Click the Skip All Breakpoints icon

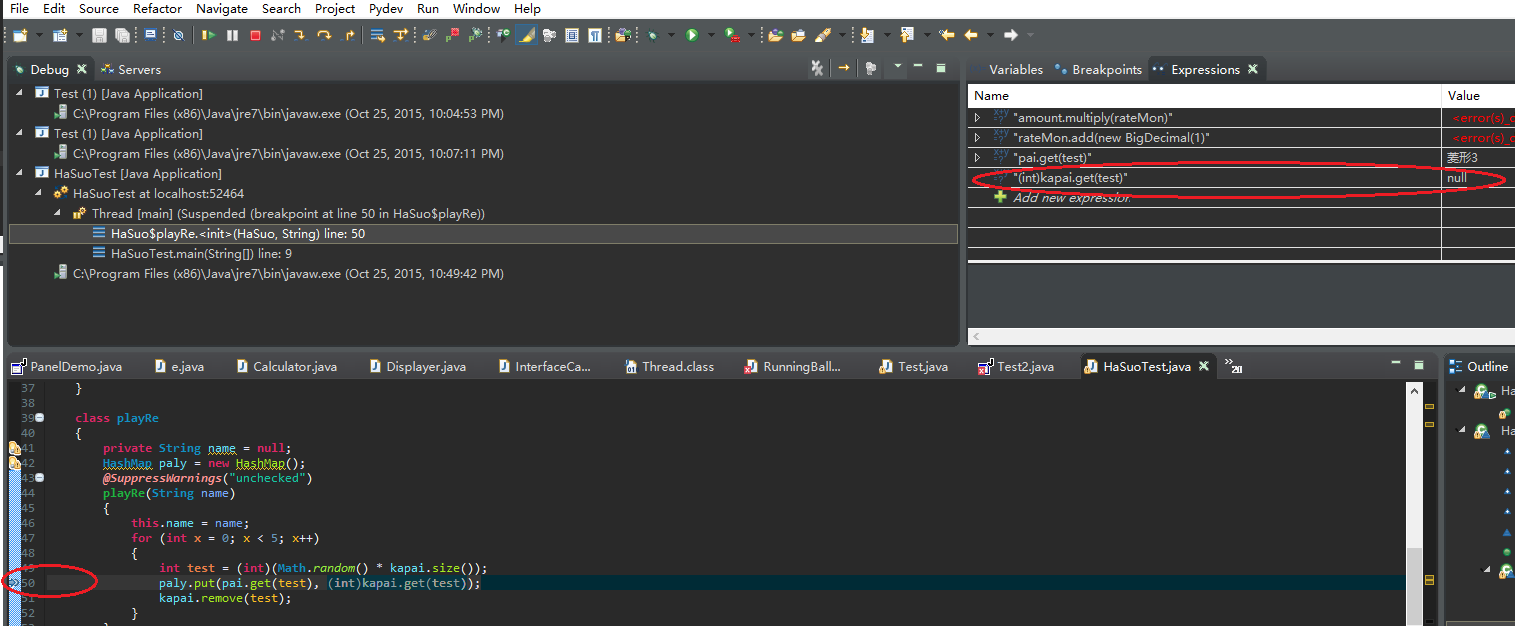point(178,35)
